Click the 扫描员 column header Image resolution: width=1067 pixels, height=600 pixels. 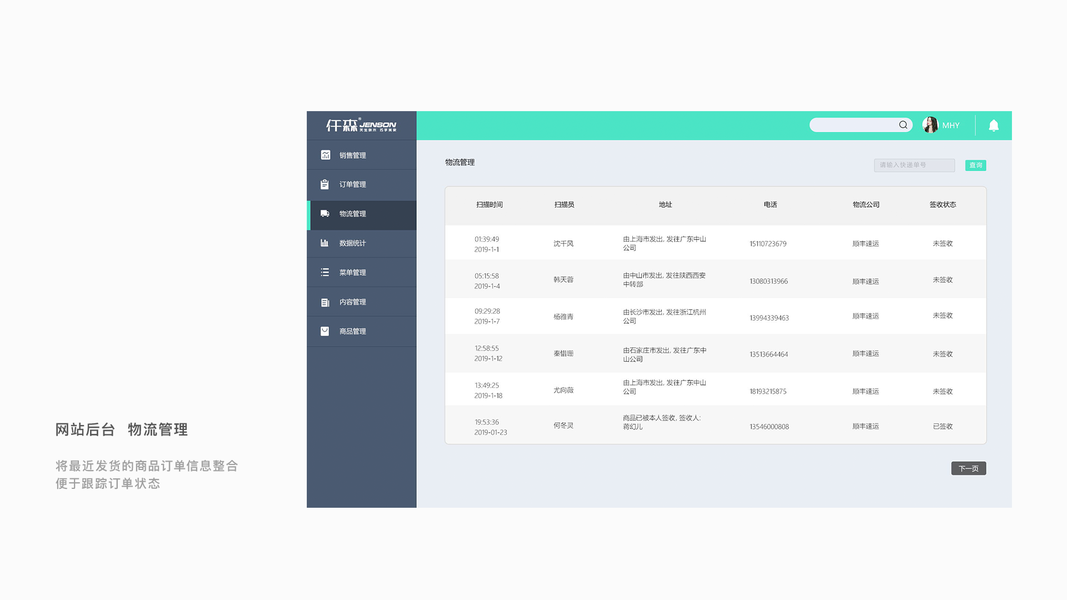[564, 205]
